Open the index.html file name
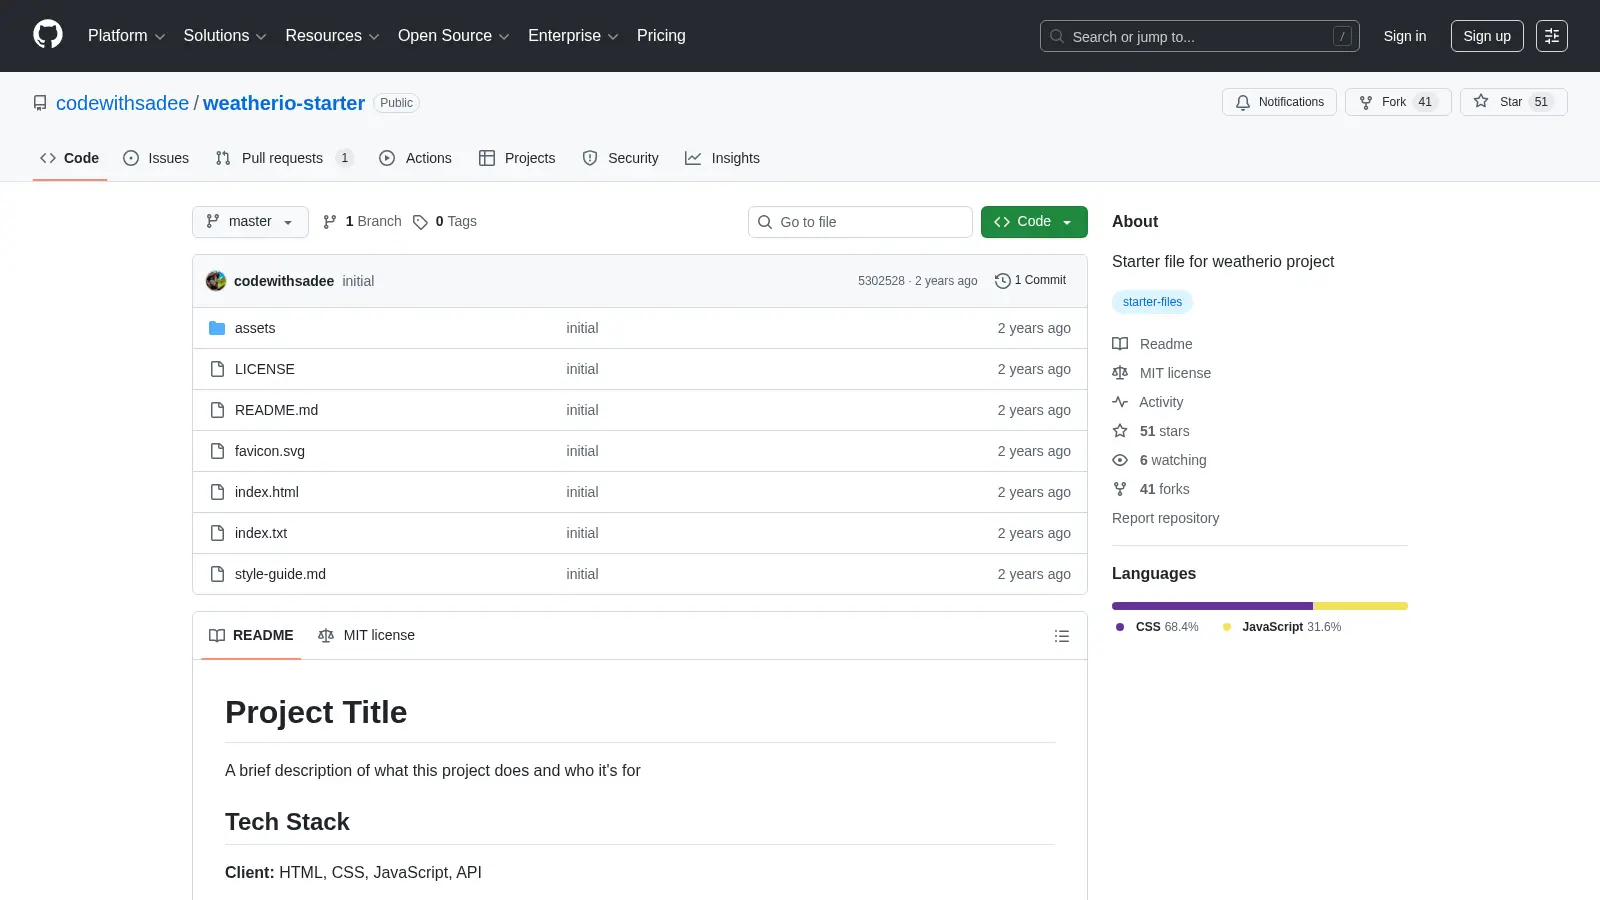 [x=267, y=492]
